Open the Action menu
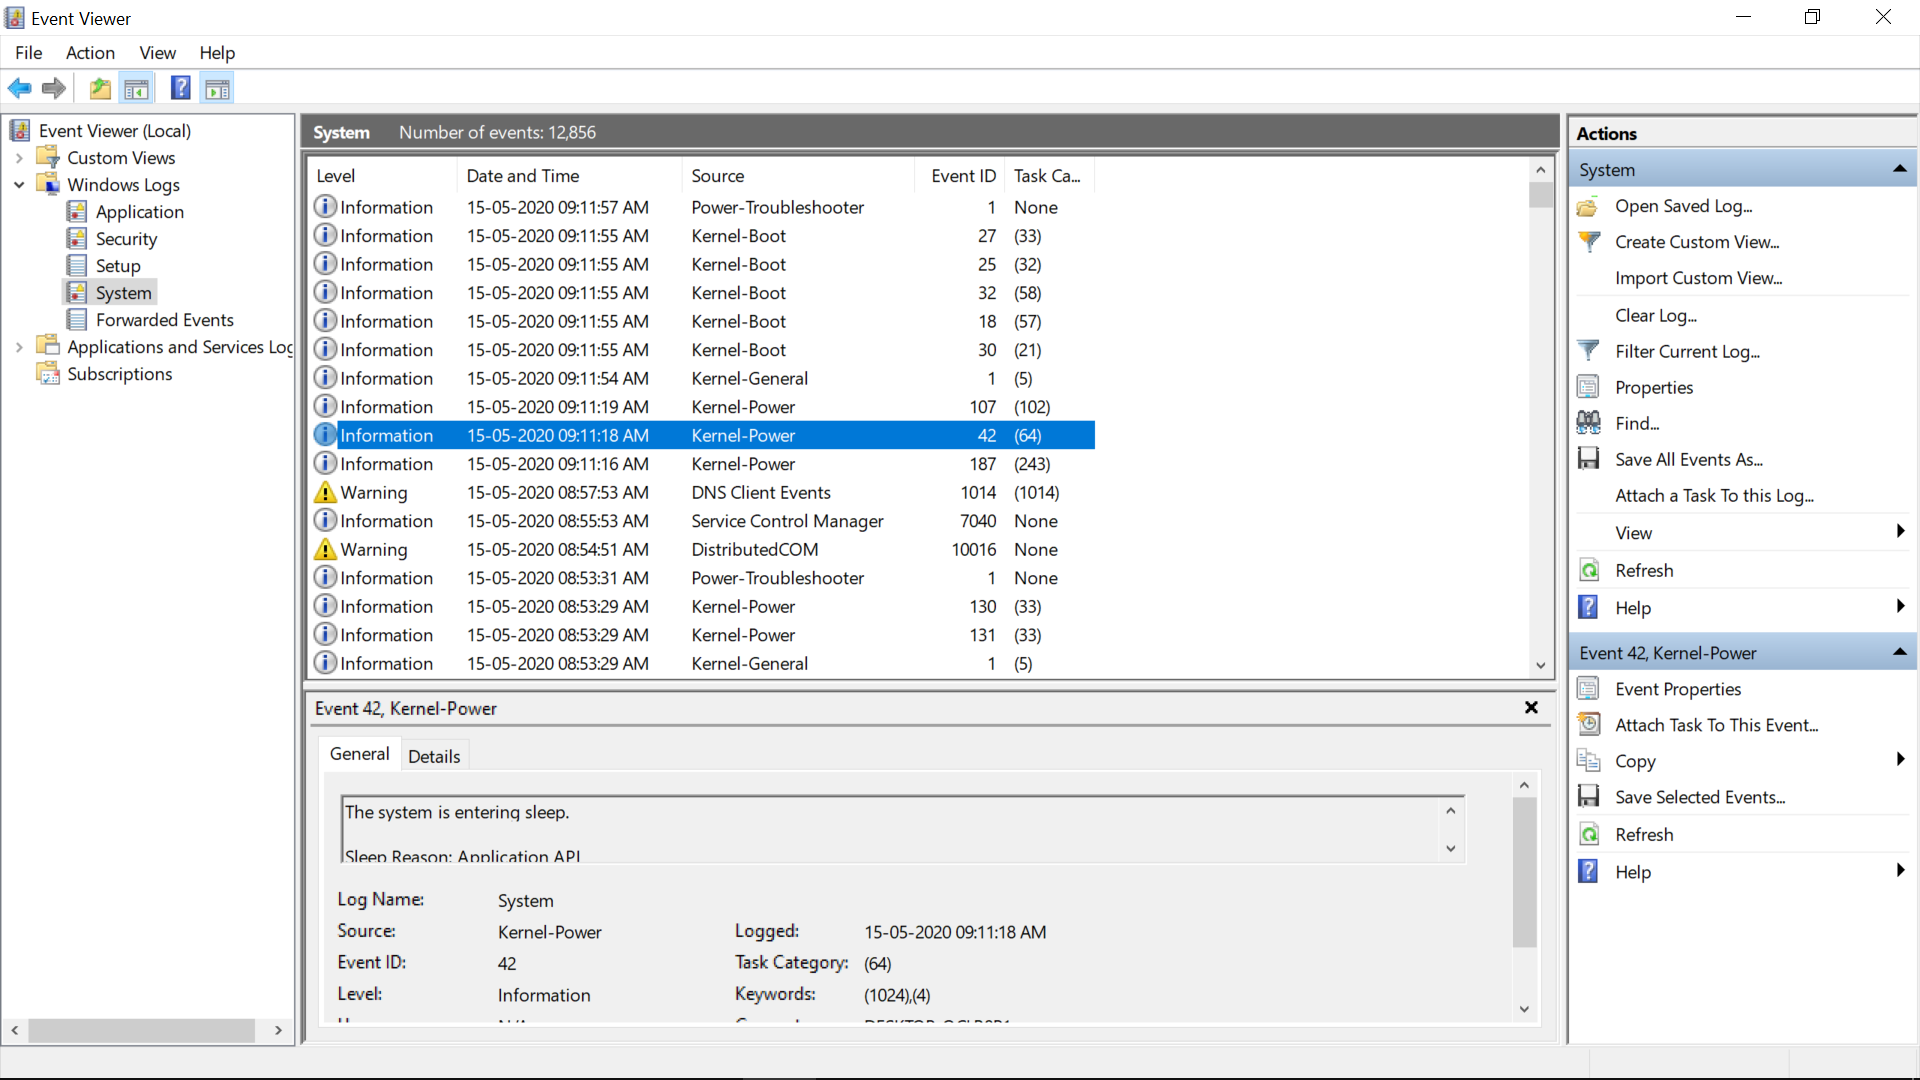This screenshot has height=1080, width=1920. pos(90,53)
